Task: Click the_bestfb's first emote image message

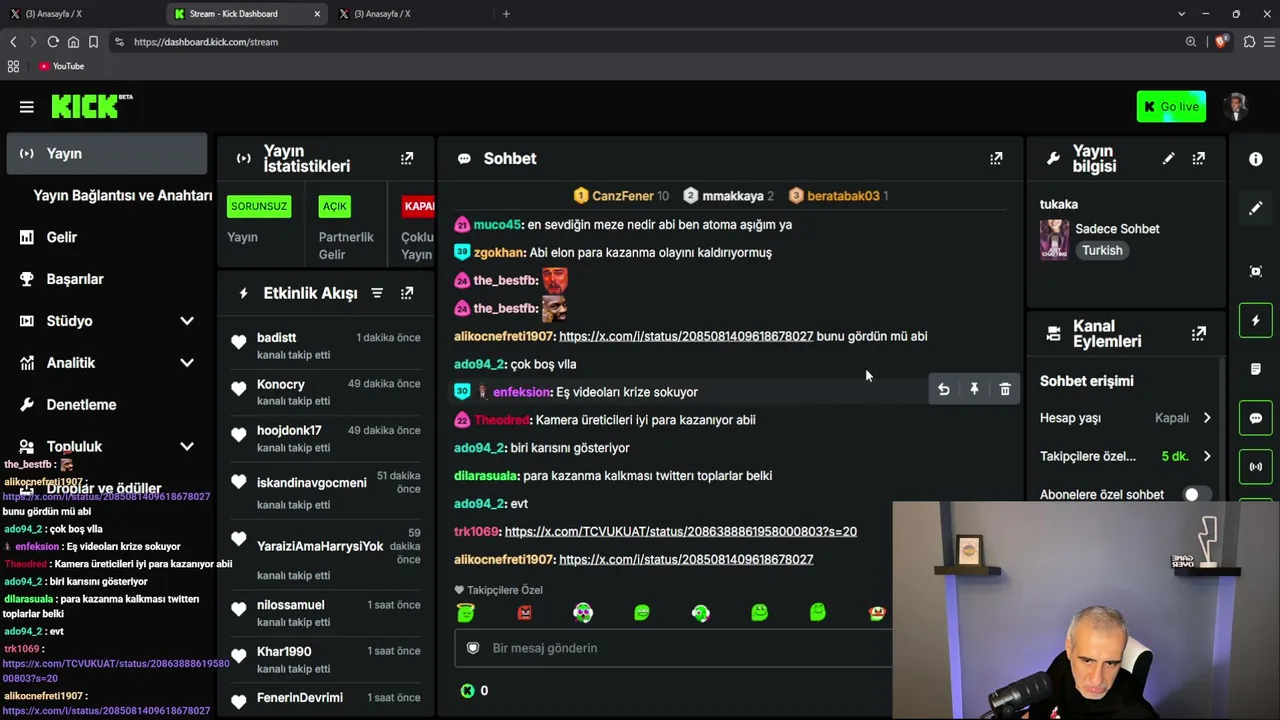Action: click(555, 280)
